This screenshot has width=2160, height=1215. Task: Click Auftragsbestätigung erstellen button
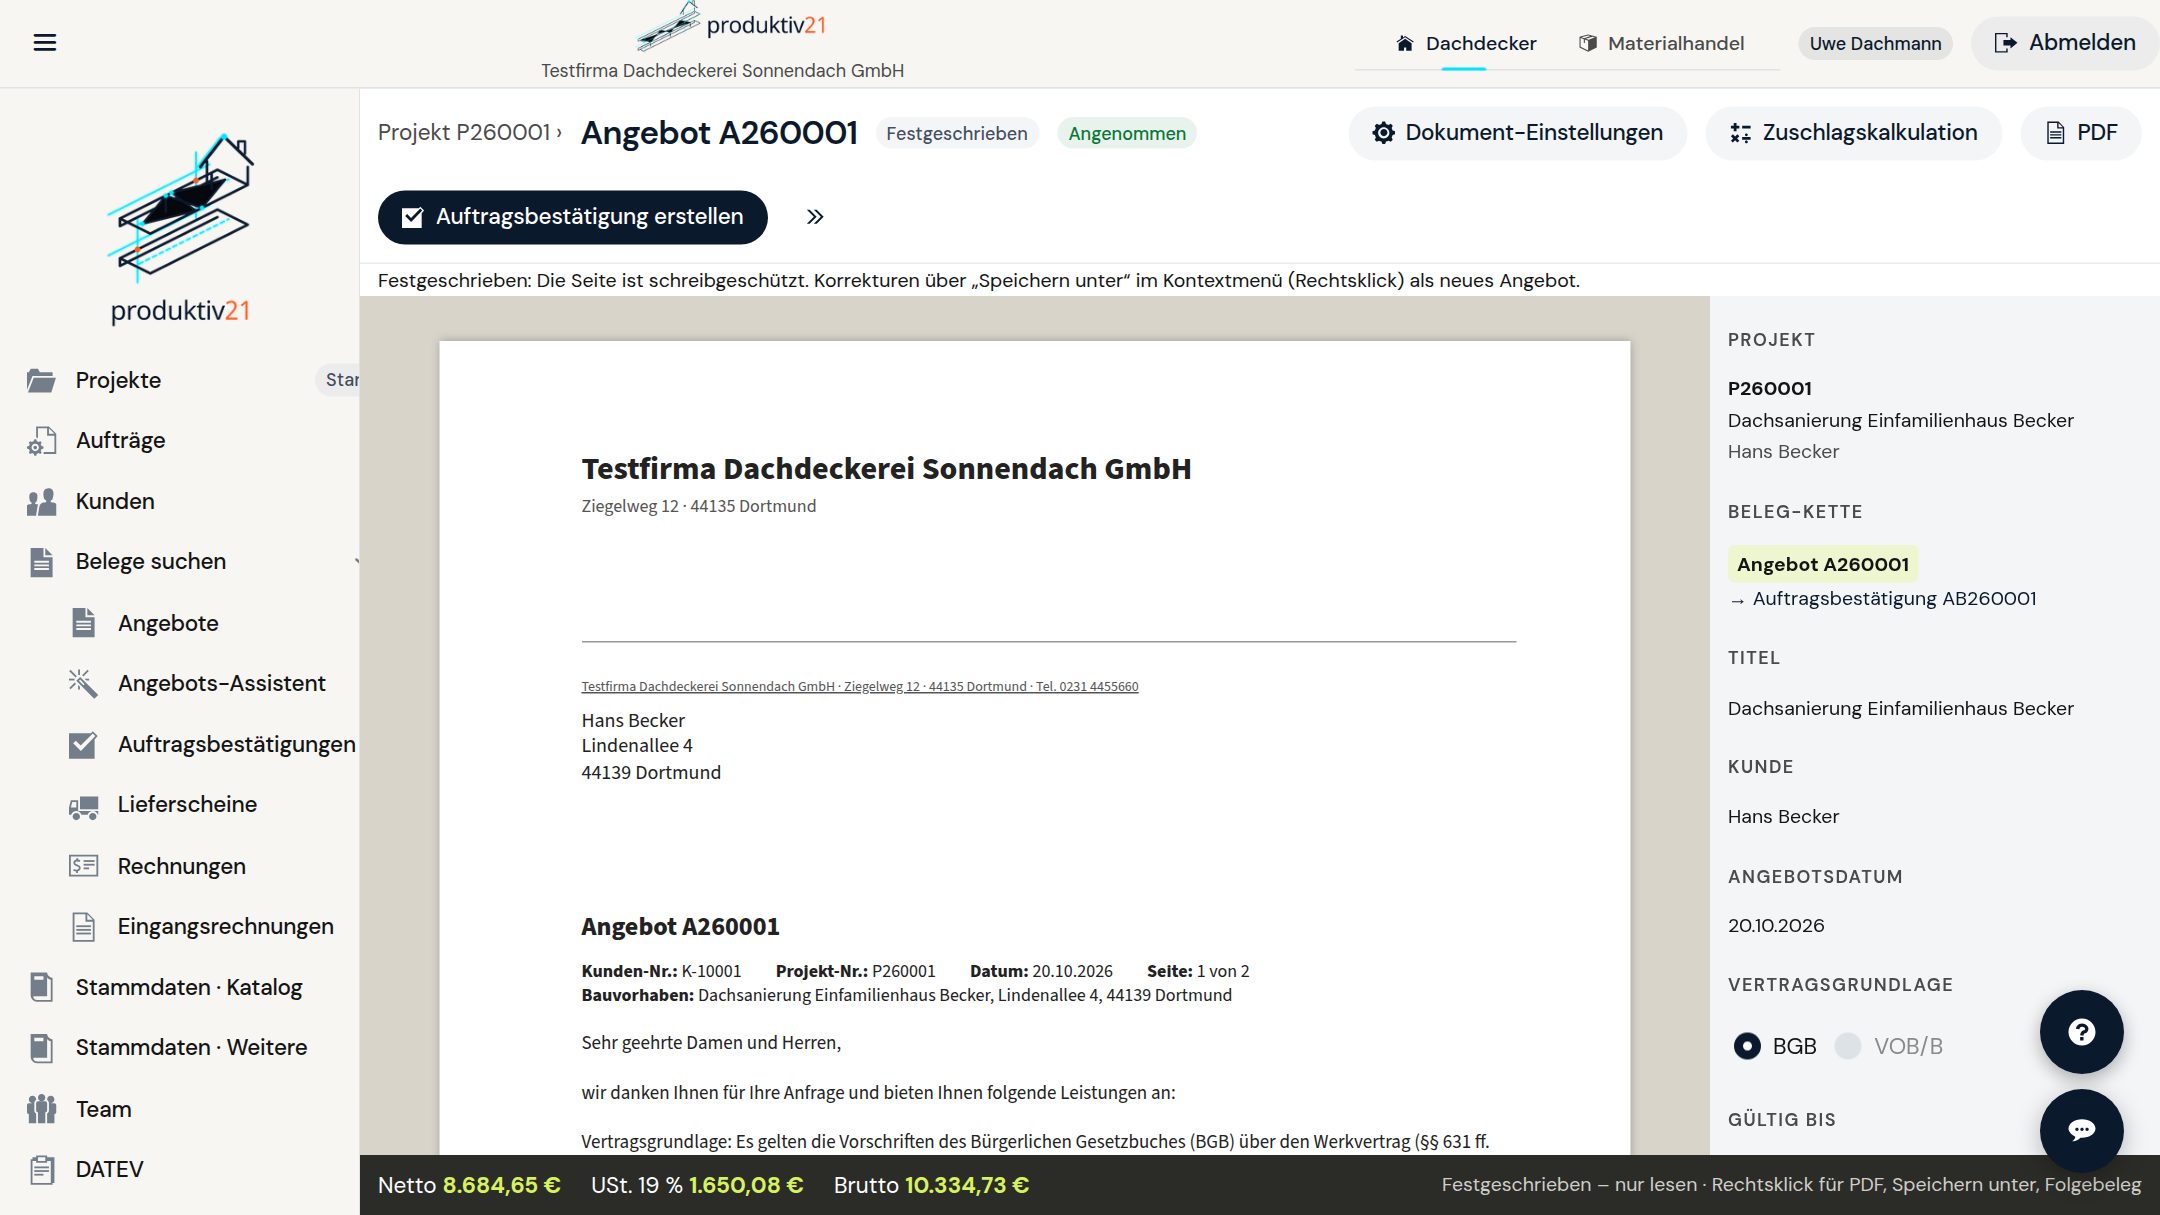click(x=573, y=217)
